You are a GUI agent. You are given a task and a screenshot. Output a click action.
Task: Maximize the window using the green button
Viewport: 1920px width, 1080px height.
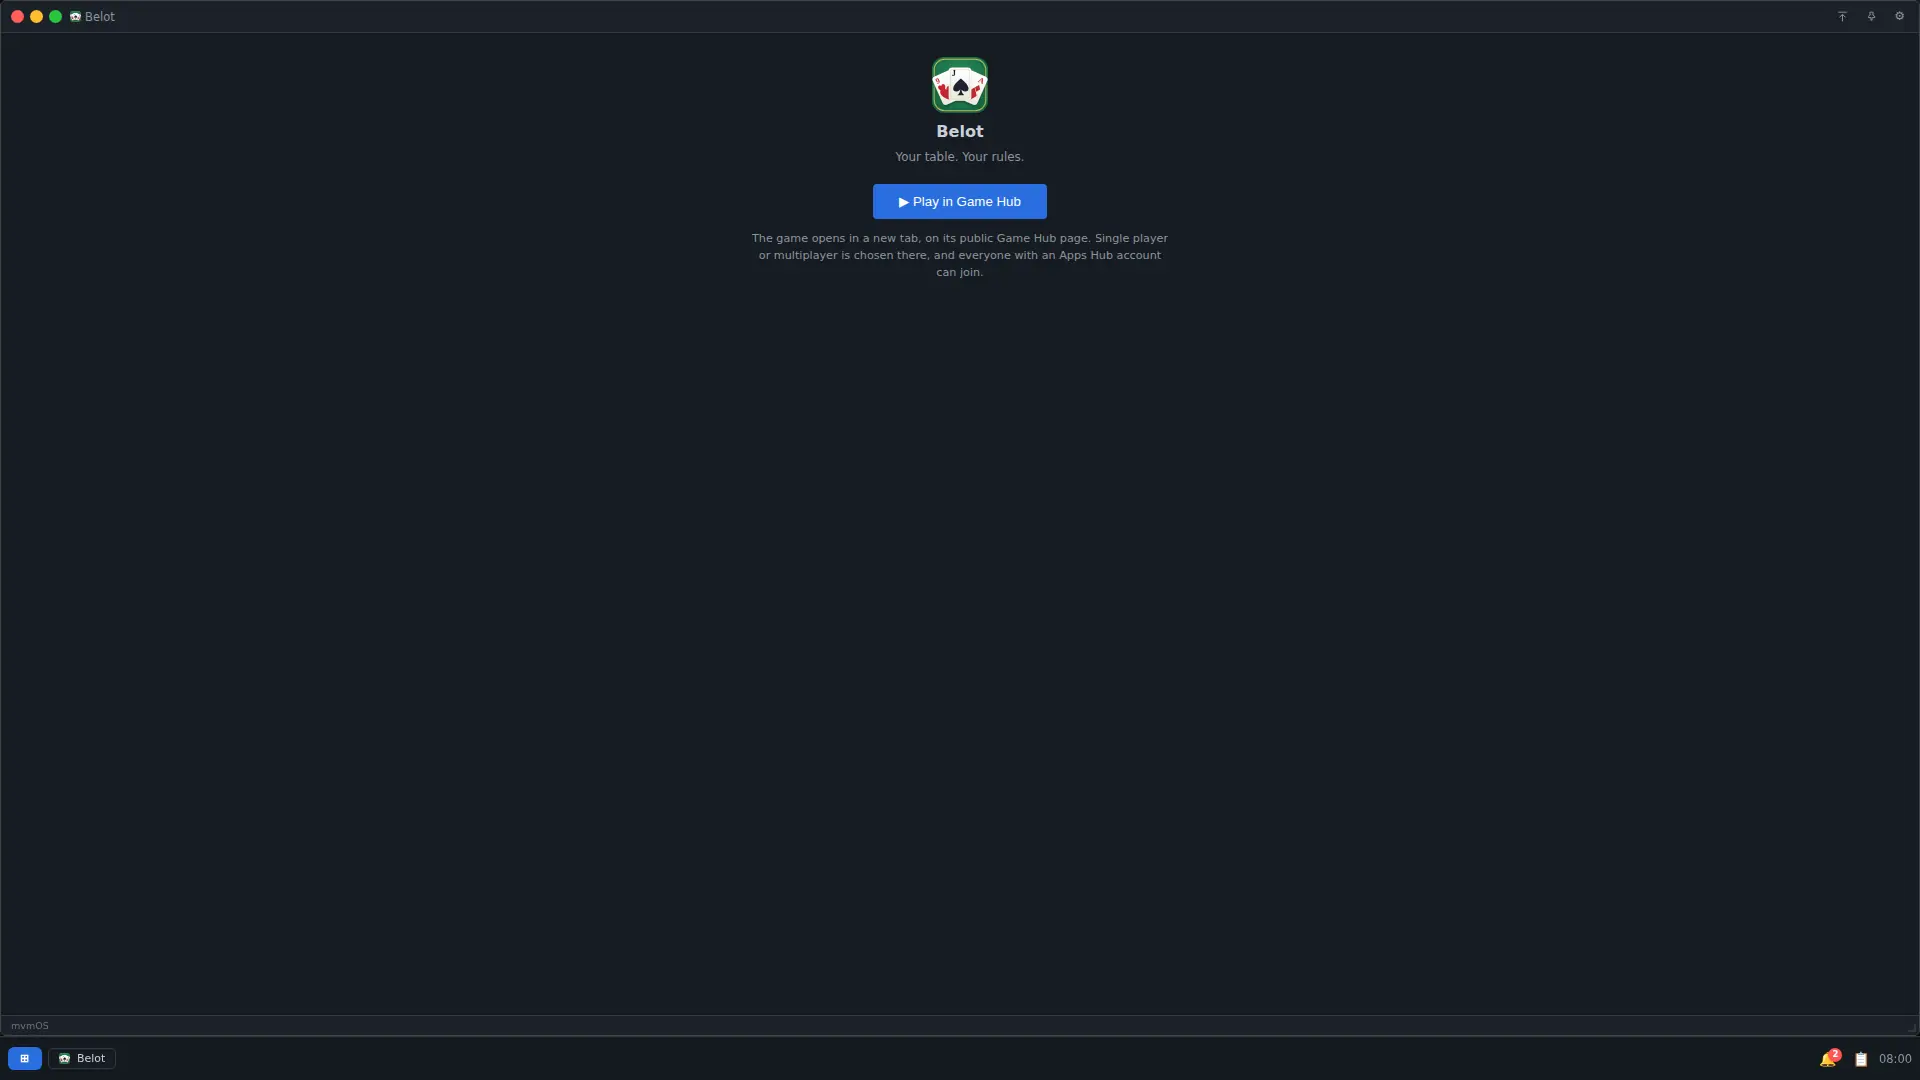point(55,17)
